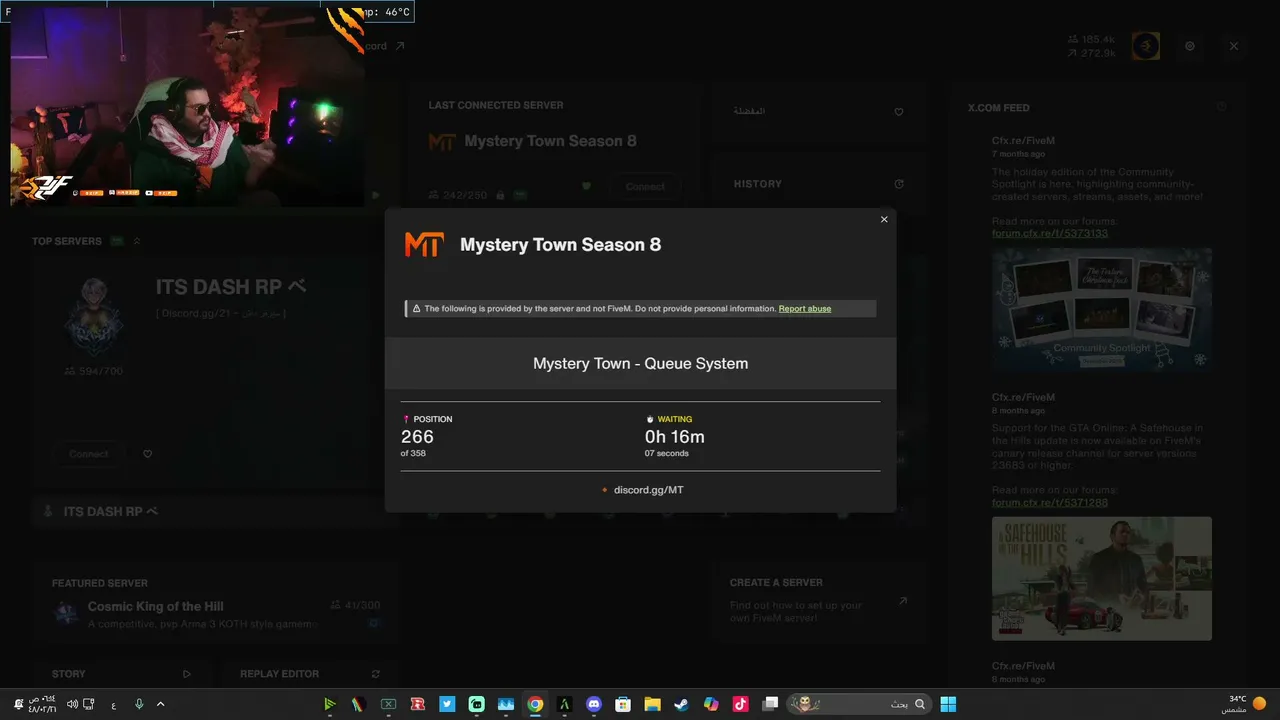Click the 0h 16m waiting time
This screenshot has height=720, width=1280.
pyautogui.click(x=675, y=437)
